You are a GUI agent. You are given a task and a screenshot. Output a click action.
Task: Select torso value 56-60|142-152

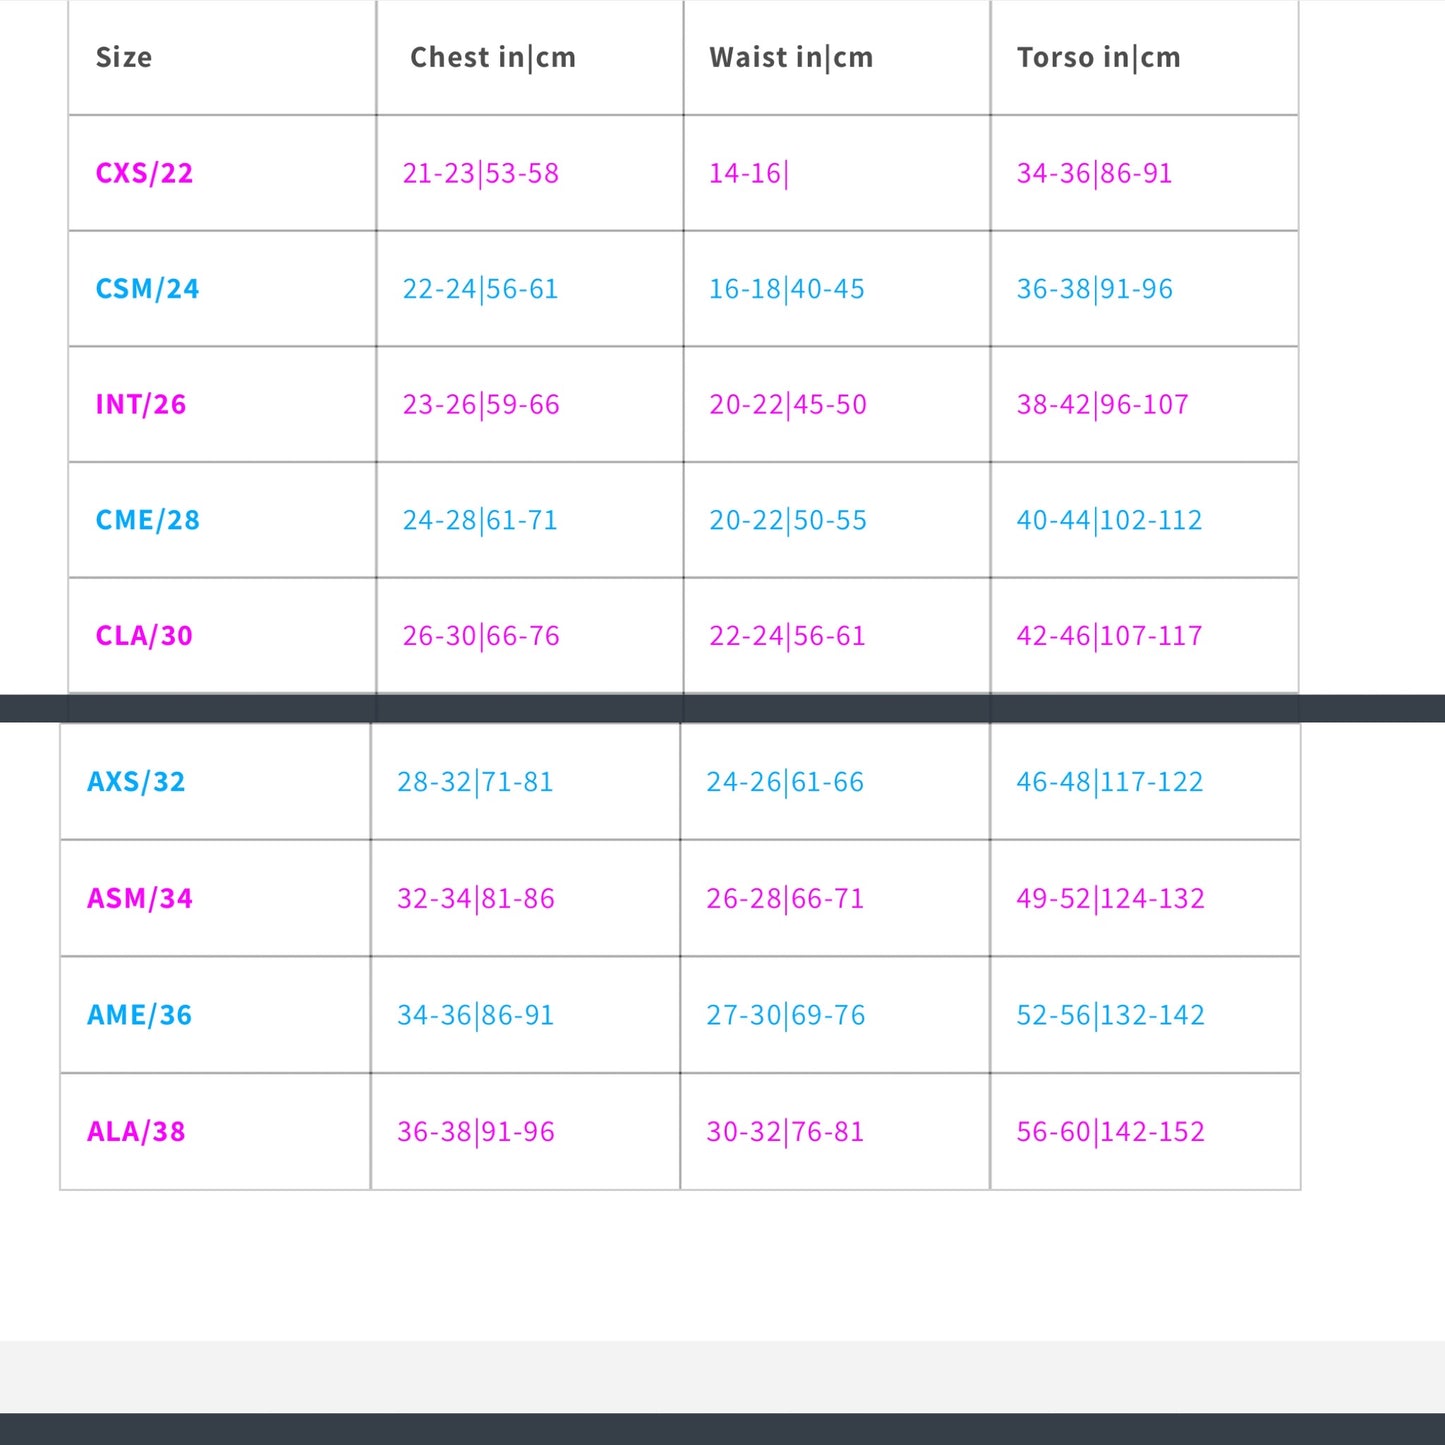coord(1110,1133)
